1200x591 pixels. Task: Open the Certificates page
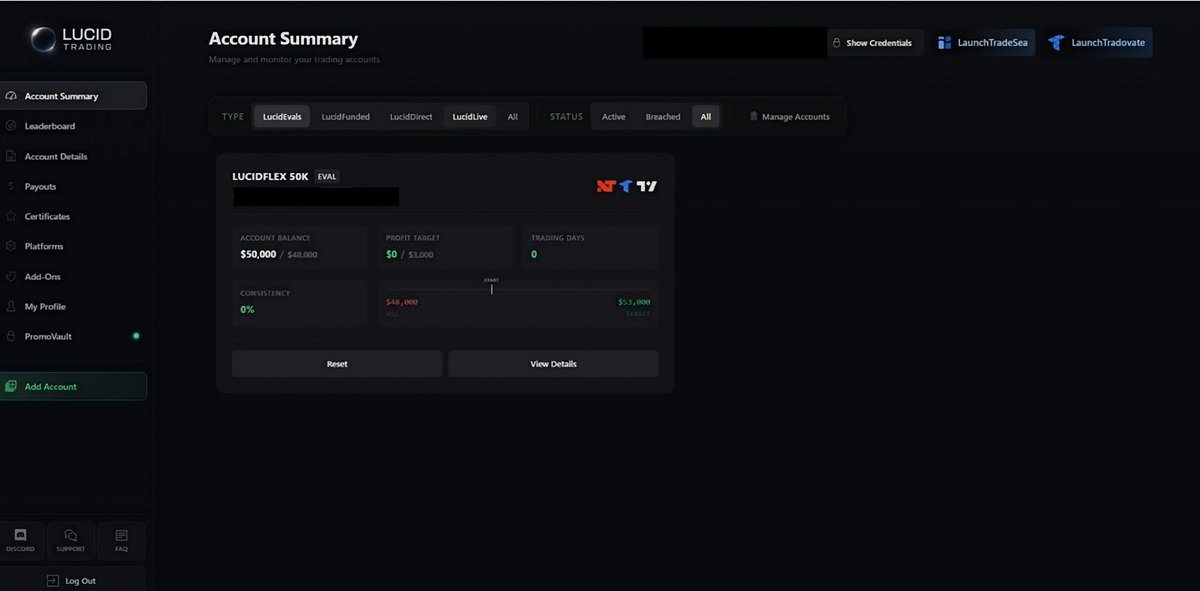(x=73, y=216)
